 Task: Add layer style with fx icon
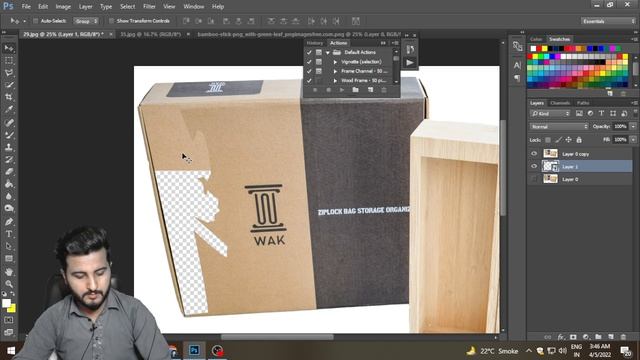[x=561, y=337]
